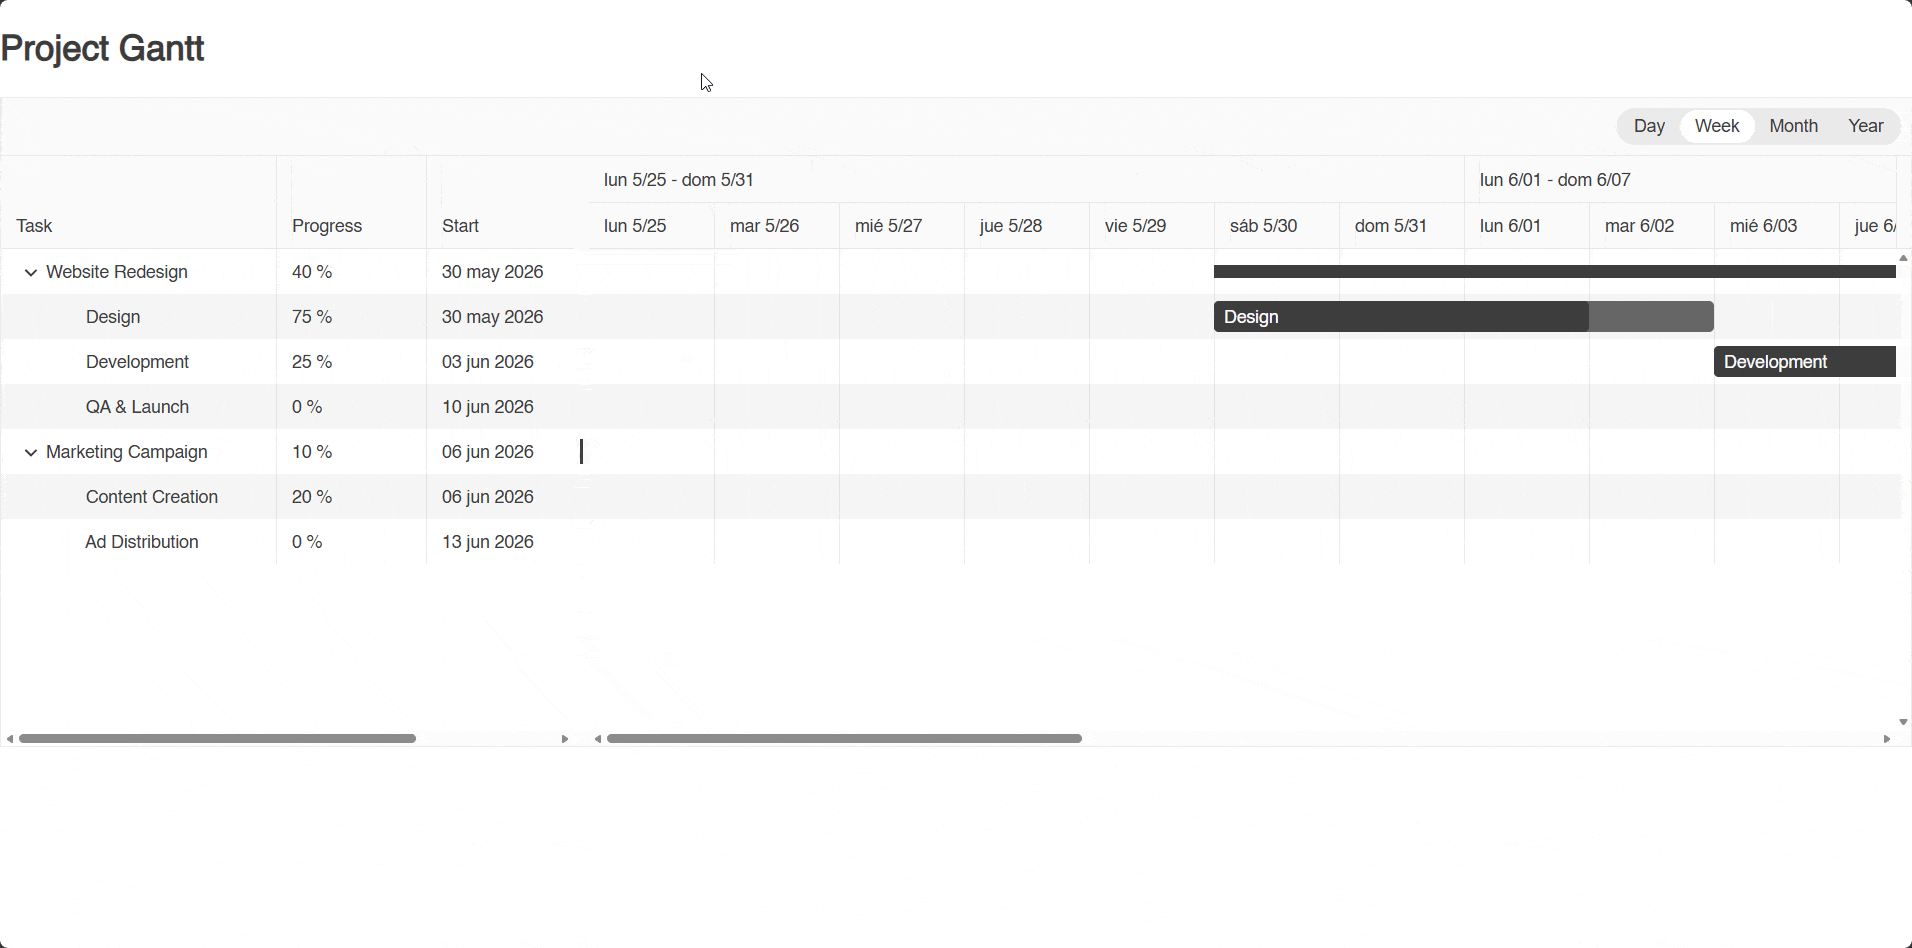Click the 75 % progress cell
Image resolution: width=1912 pixels, height=948 pixels.
[x=351, y=317]
